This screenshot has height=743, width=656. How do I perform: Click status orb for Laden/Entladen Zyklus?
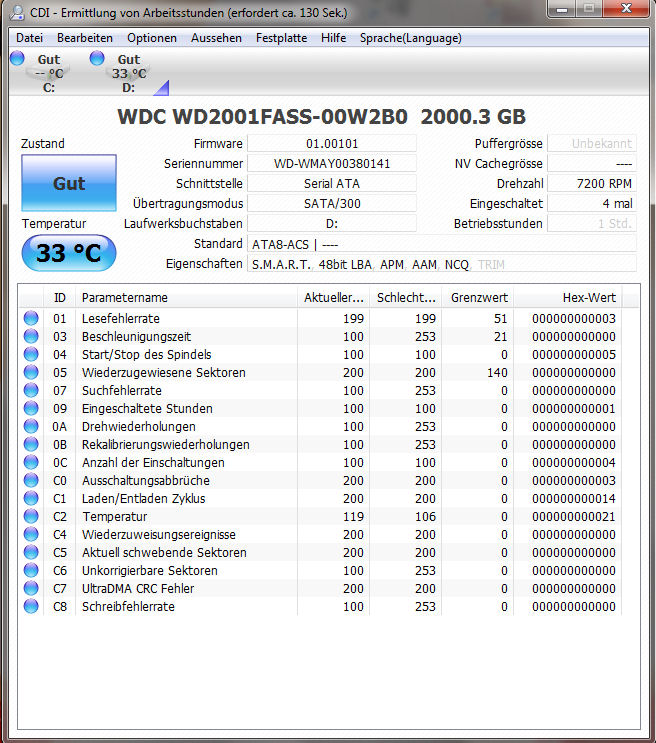(x=31, y=498)
